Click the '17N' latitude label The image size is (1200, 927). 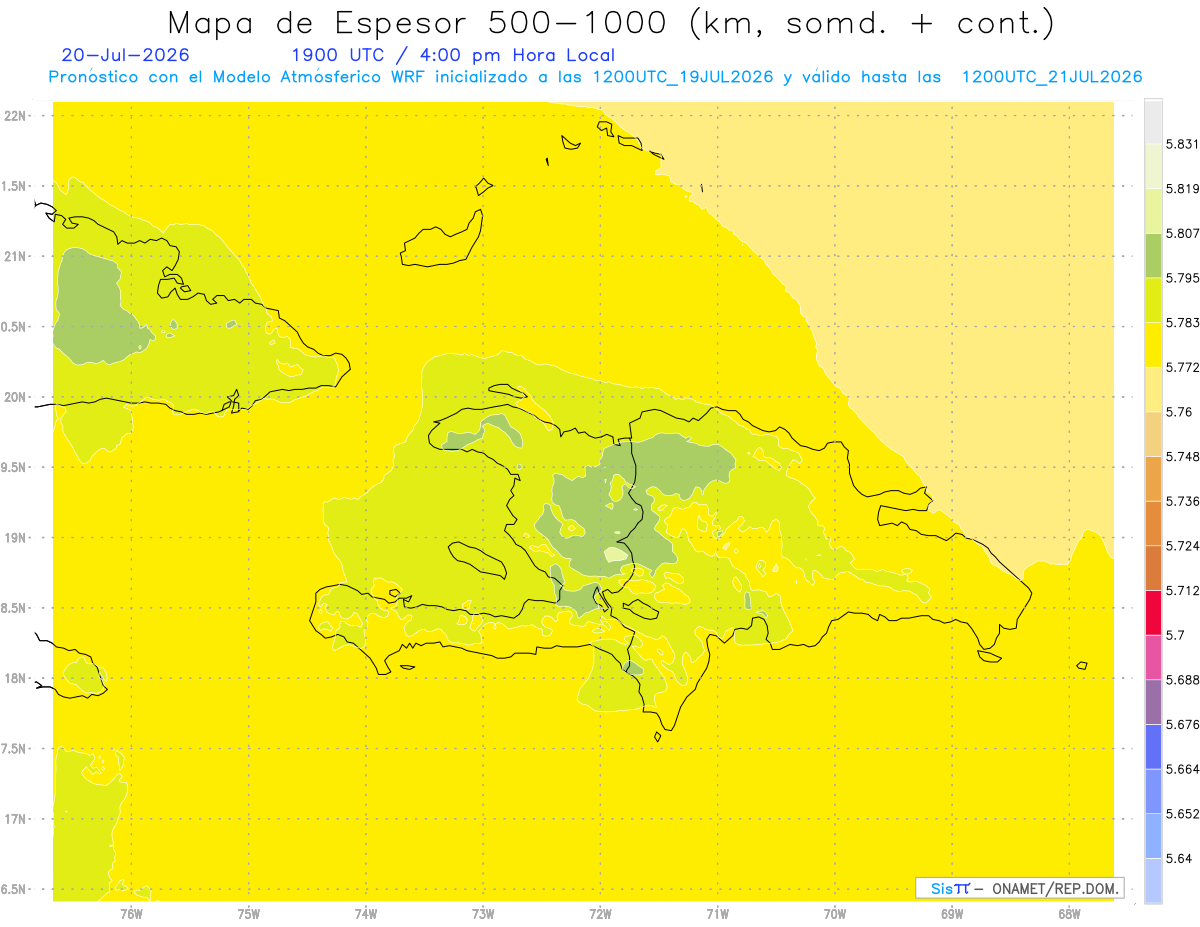coord(15,819)
